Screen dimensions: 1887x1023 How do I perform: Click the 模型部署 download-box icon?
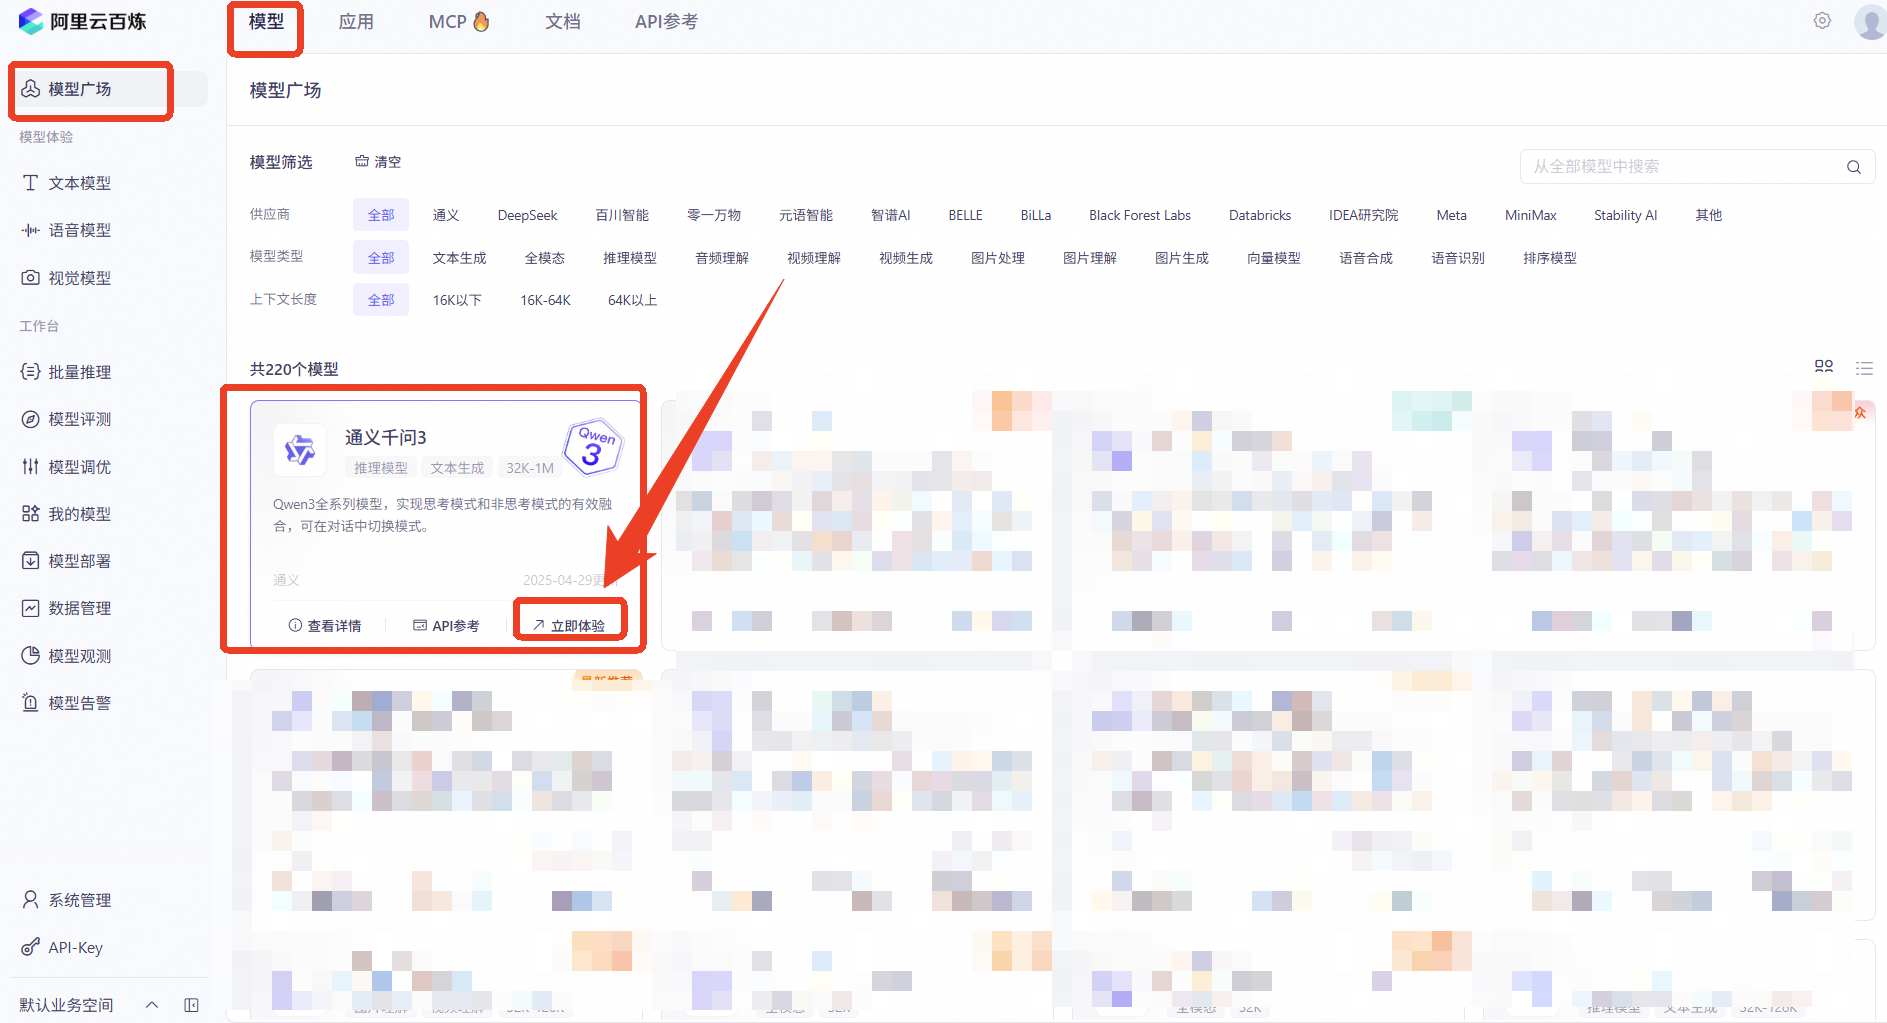click(31, 561)
